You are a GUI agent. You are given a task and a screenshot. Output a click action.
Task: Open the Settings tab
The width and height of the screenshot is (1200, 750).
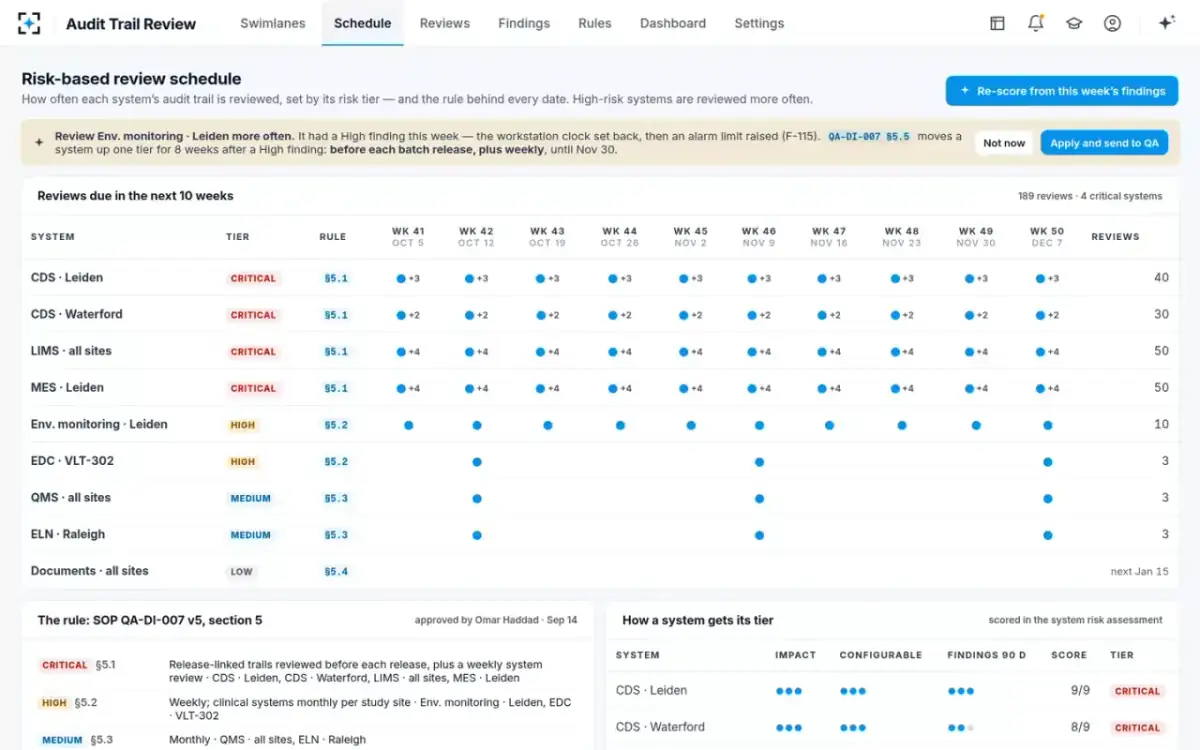(x=759, y=23)
